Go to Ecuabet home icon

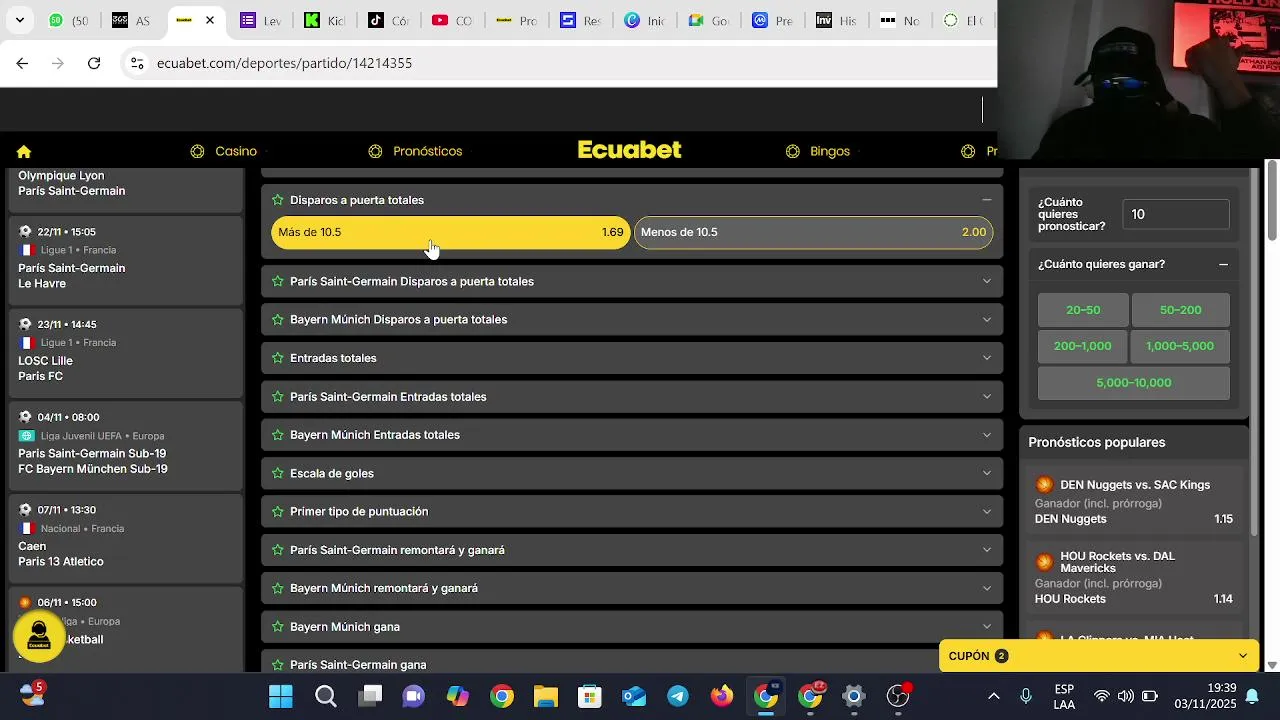tap(24, 152)
